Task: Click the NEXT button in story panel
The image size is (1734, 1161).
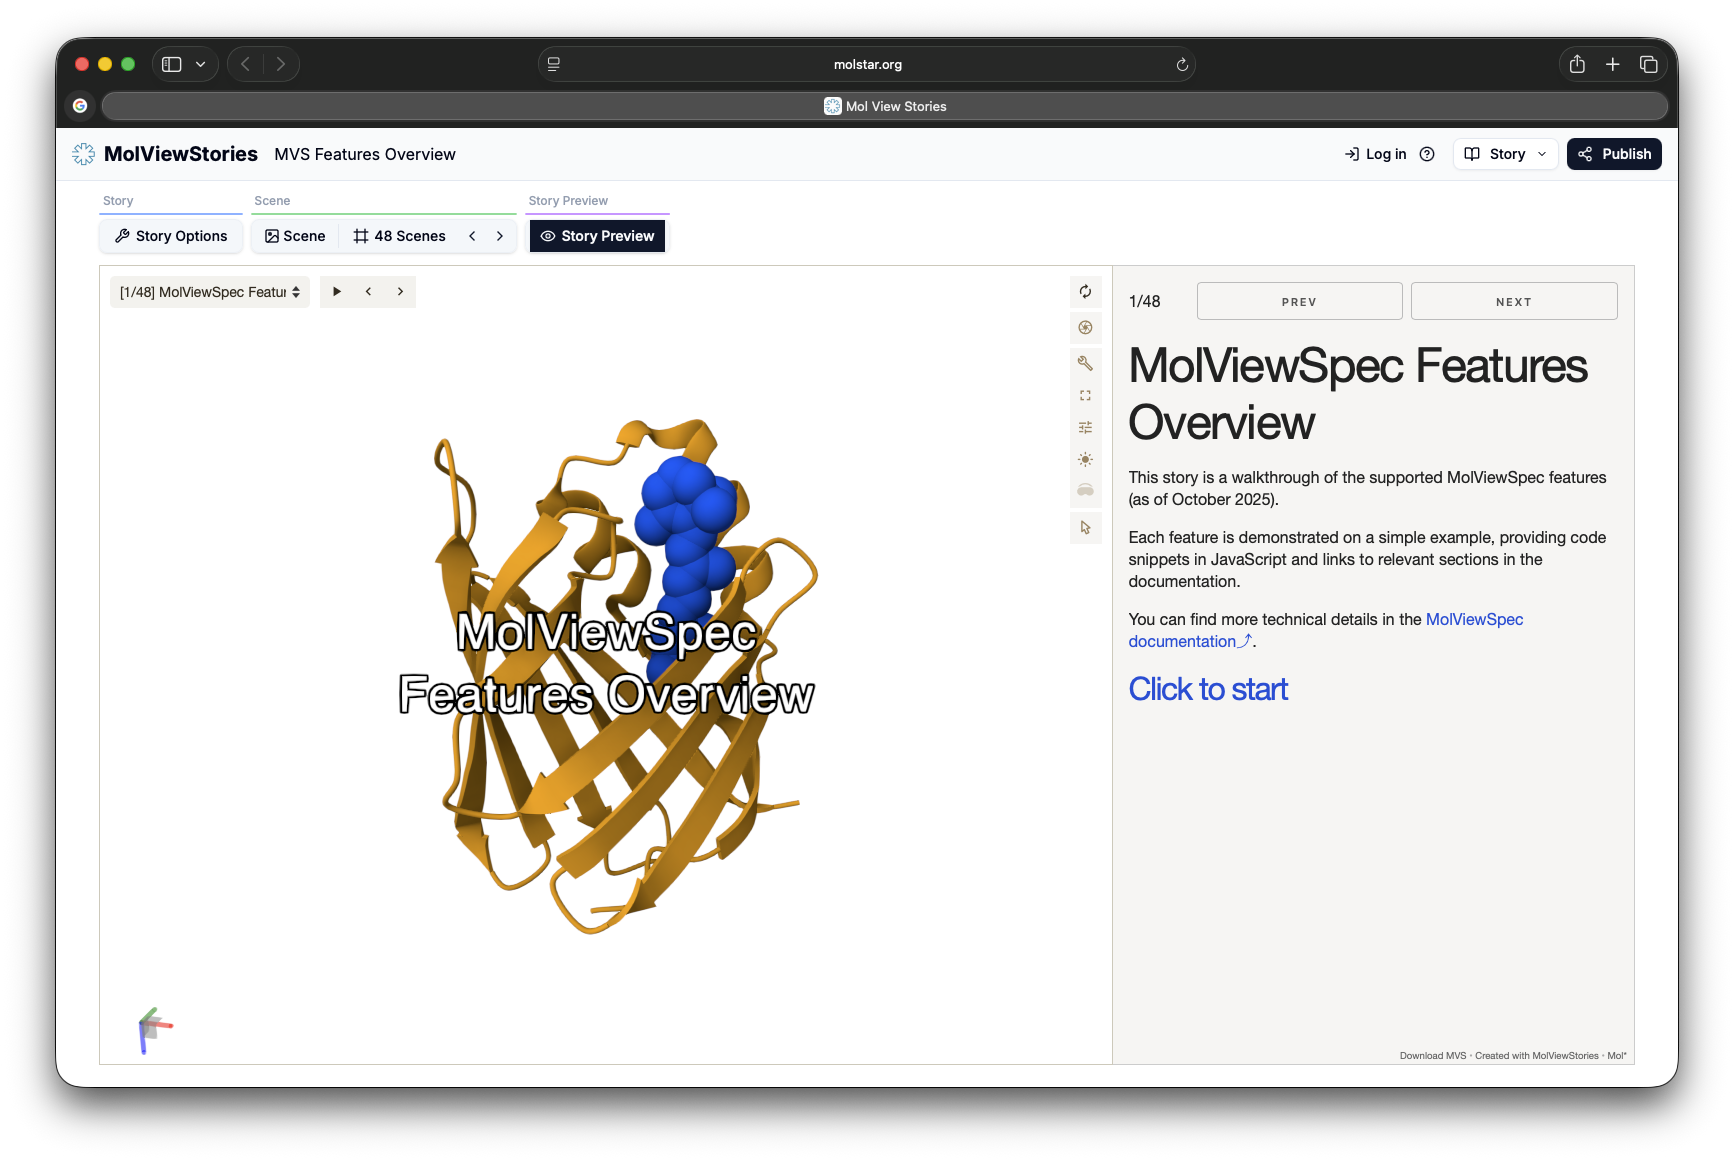Action: [1513, 302]
